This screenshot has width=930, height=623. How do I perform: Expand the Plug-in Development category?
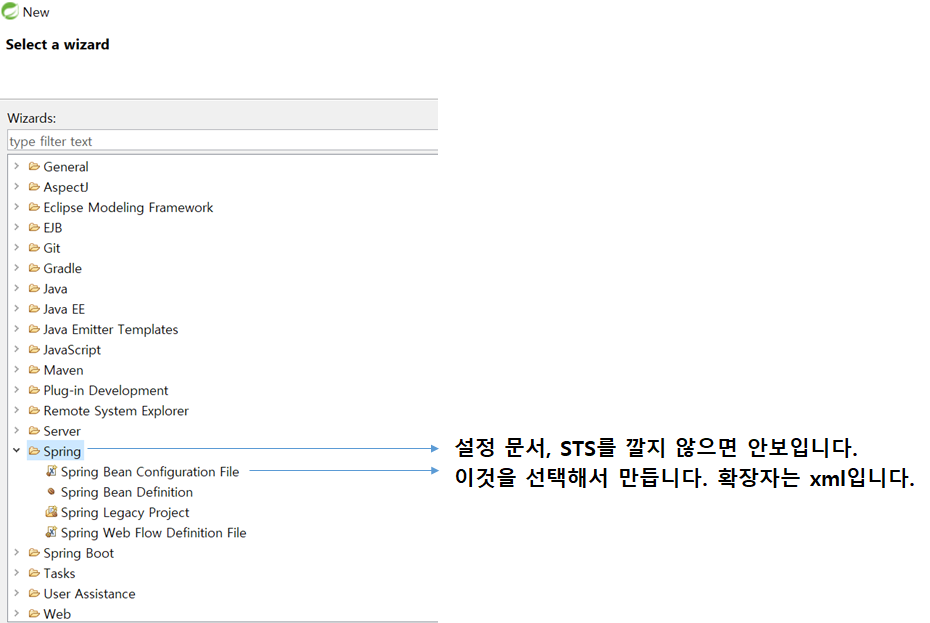tap(17, 390)
